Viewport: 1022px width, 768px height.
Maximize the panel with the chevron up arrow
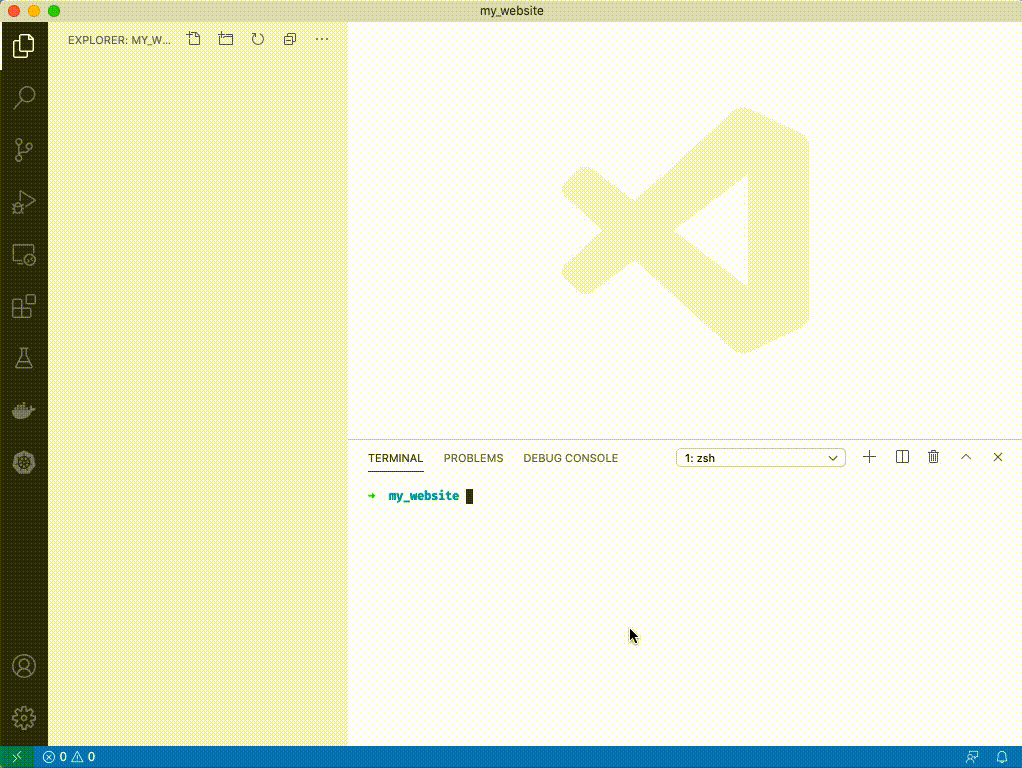pyautogui.click(x=966, y=457)
